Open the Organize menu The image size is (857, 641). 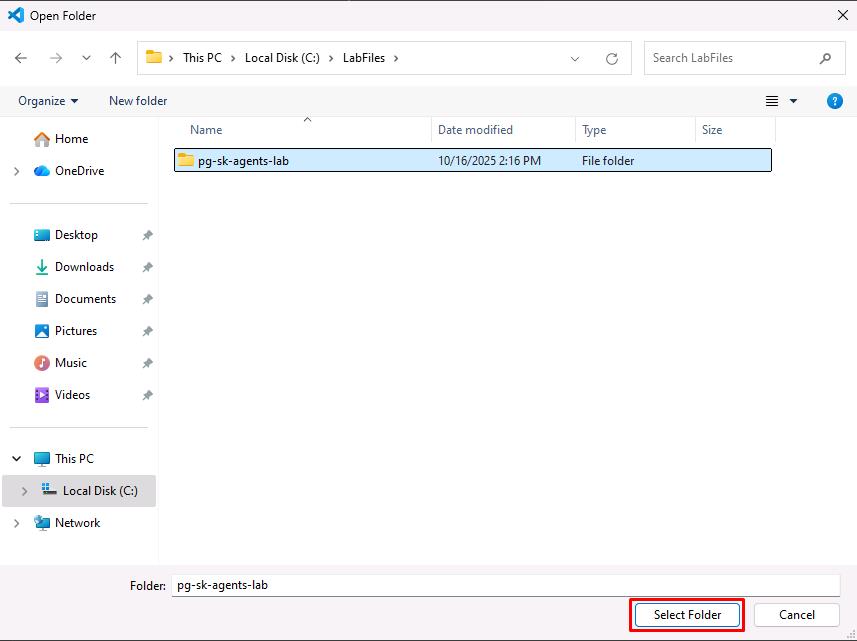(48, 101)
